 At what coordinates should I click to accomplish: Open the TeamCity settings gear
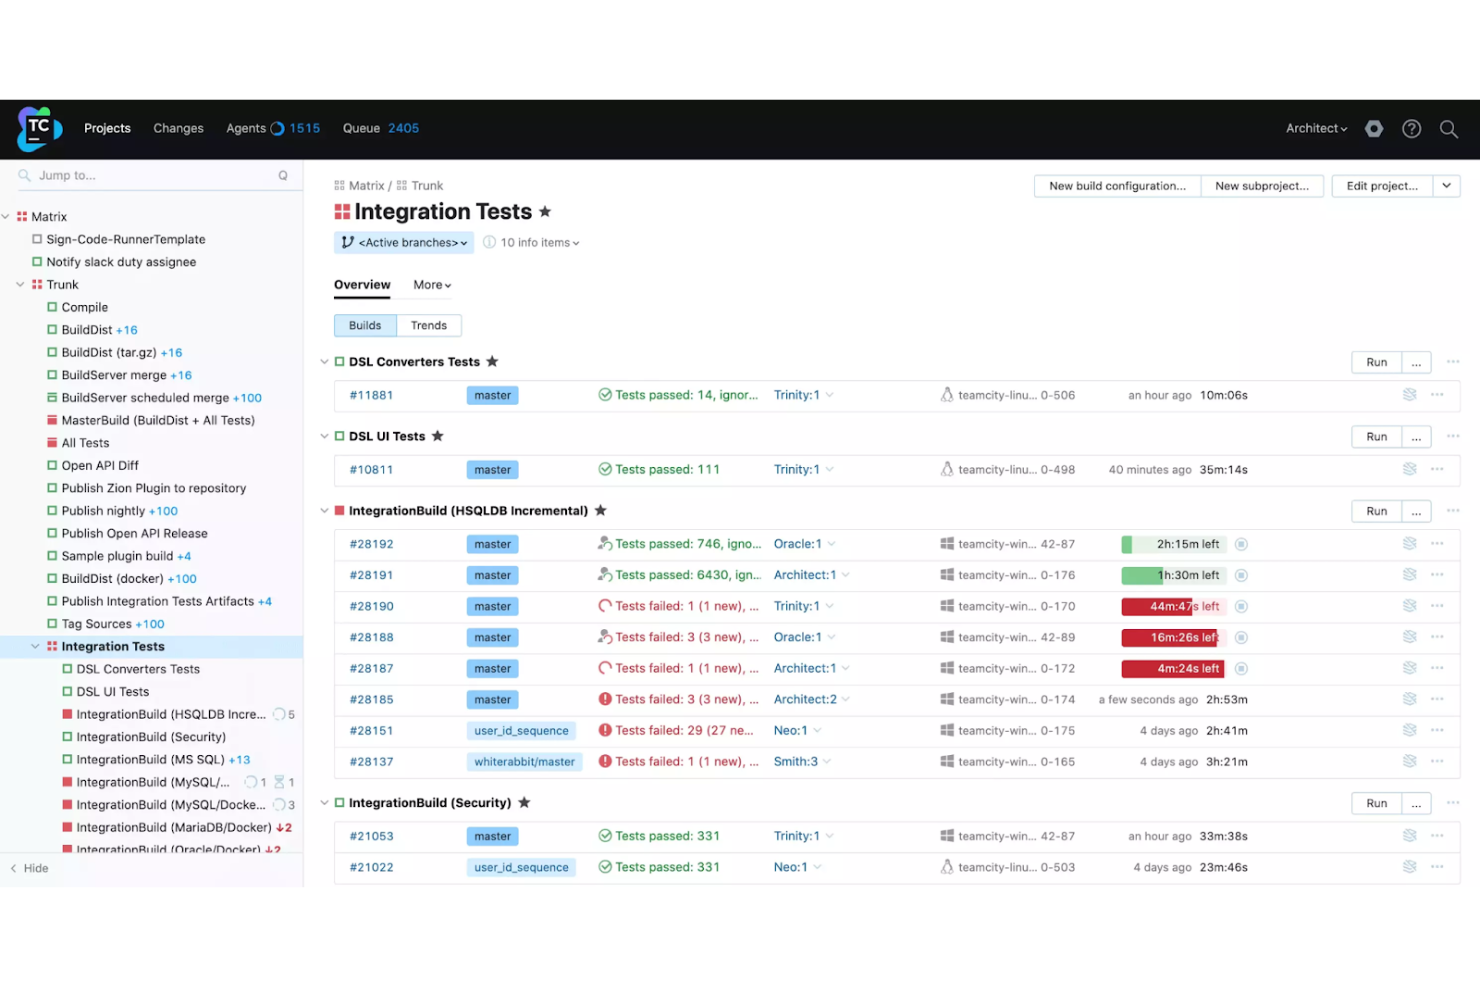[x=1374, y=128]
